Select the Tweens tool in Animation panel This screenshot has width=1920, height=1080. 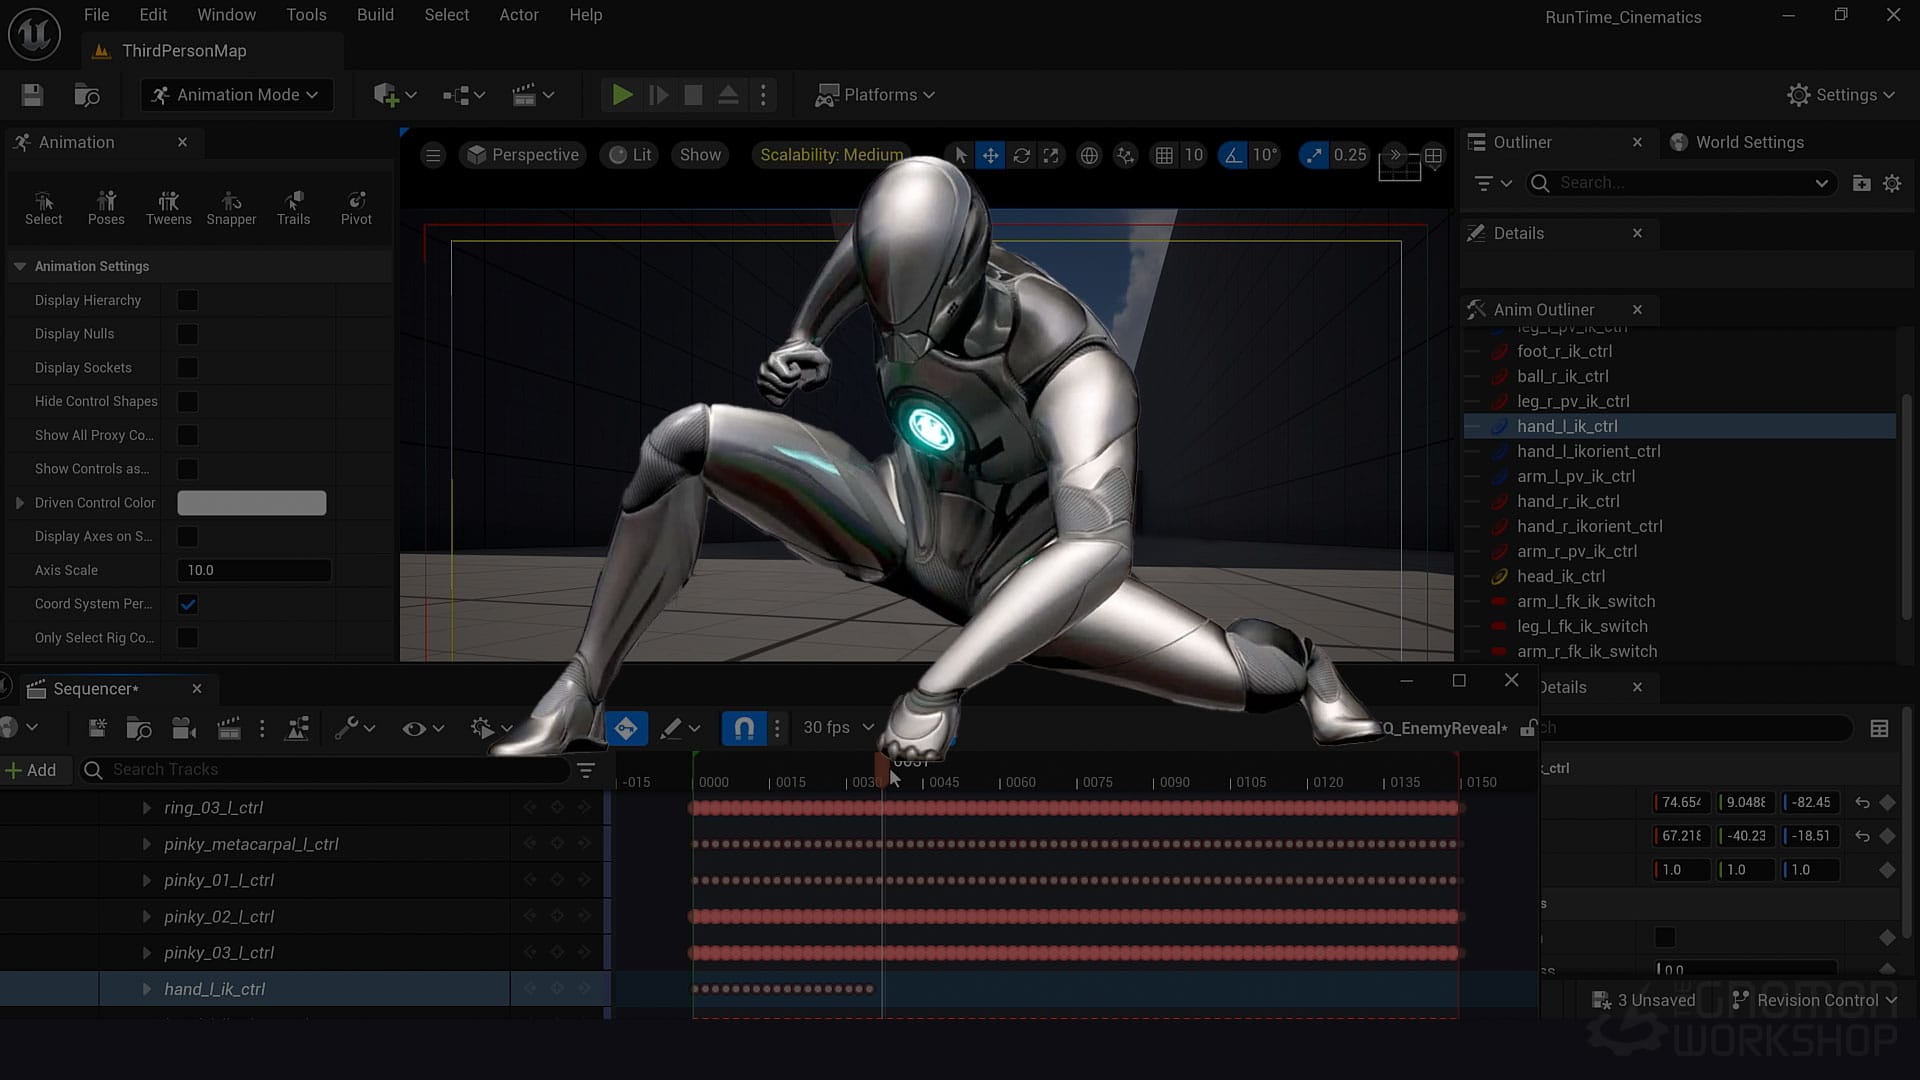pyautogui.click(x=168, y=207)
